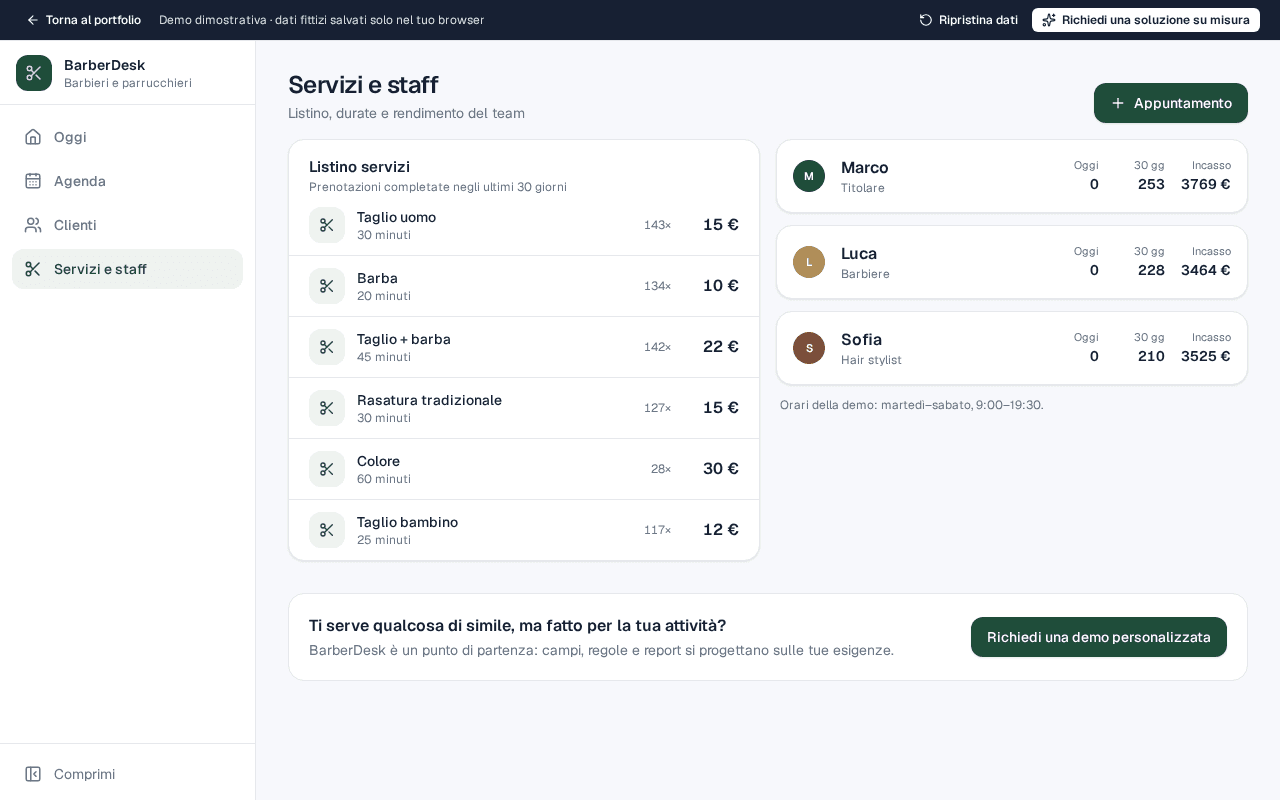Create a new Appuntamento

click(1171, 103)
